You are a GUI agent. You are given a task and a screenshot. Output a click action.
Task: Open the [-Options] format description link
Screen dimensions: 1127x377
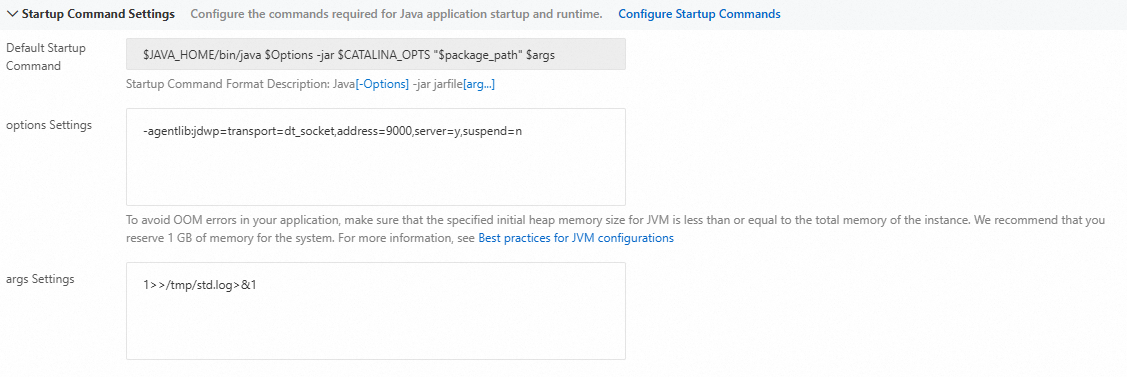click(x=382, y=84)
